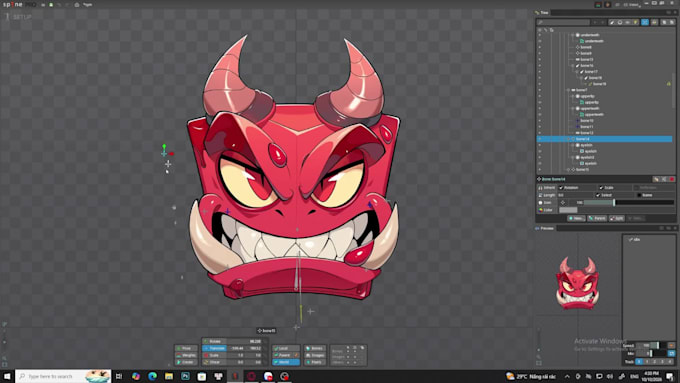
Task: Activate the Scale transform tool
Action: coord(214,355)
